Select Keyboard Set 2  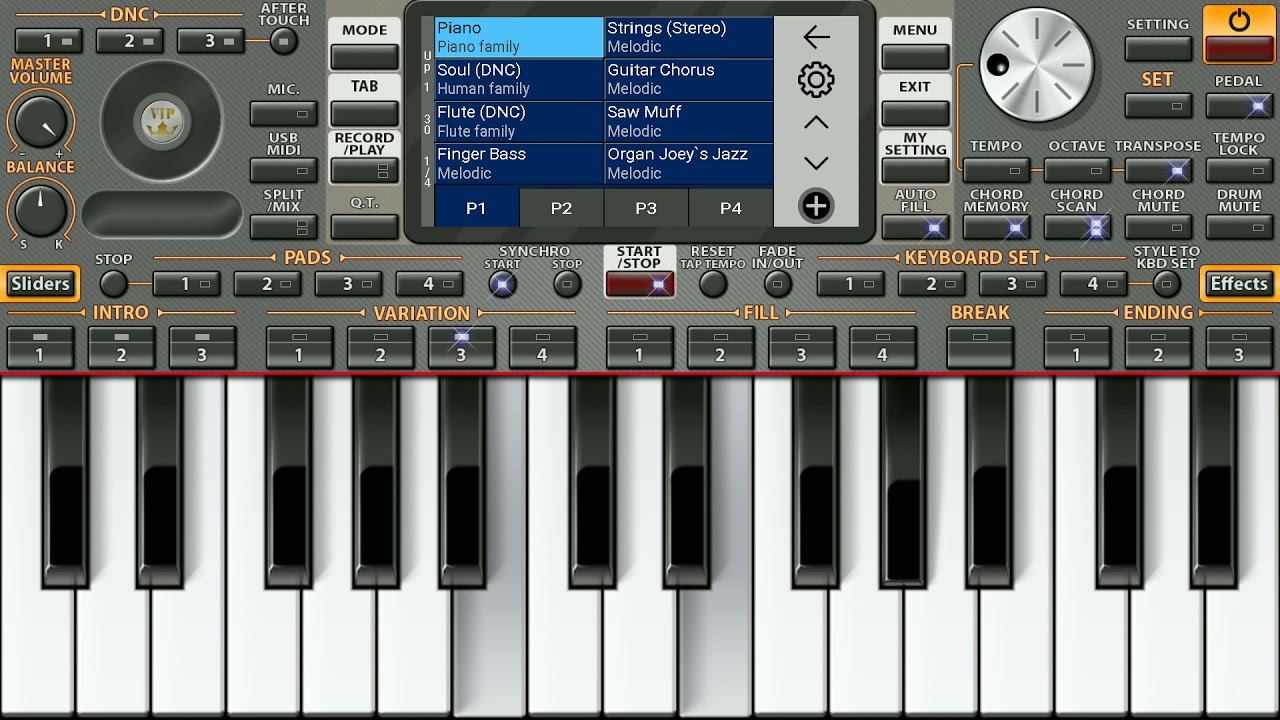[x=931, y=284]
